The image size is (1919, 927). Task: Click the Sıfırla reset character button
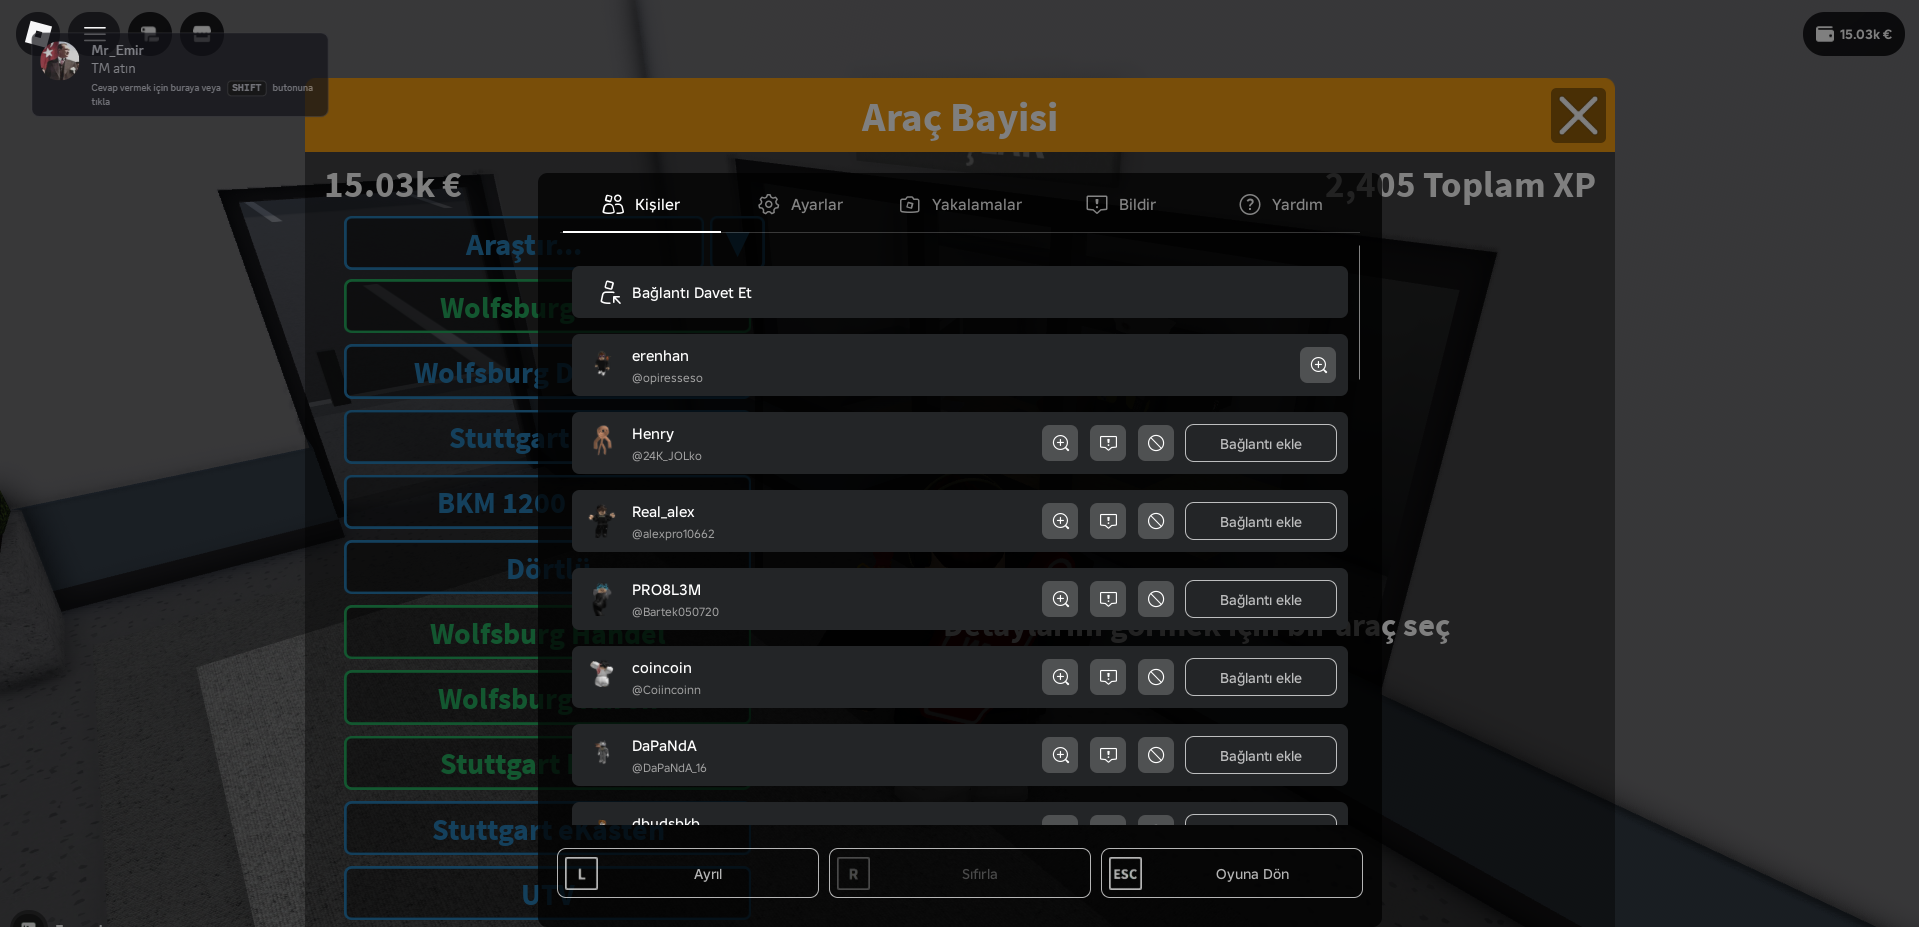[x=960, y=873]
